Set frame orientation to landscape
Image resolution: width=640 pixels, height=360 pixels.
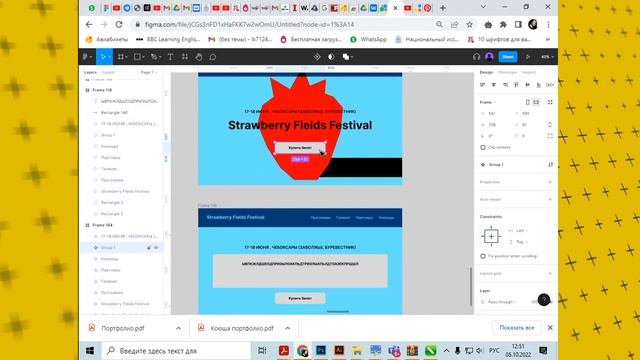(x=536, y=102)
